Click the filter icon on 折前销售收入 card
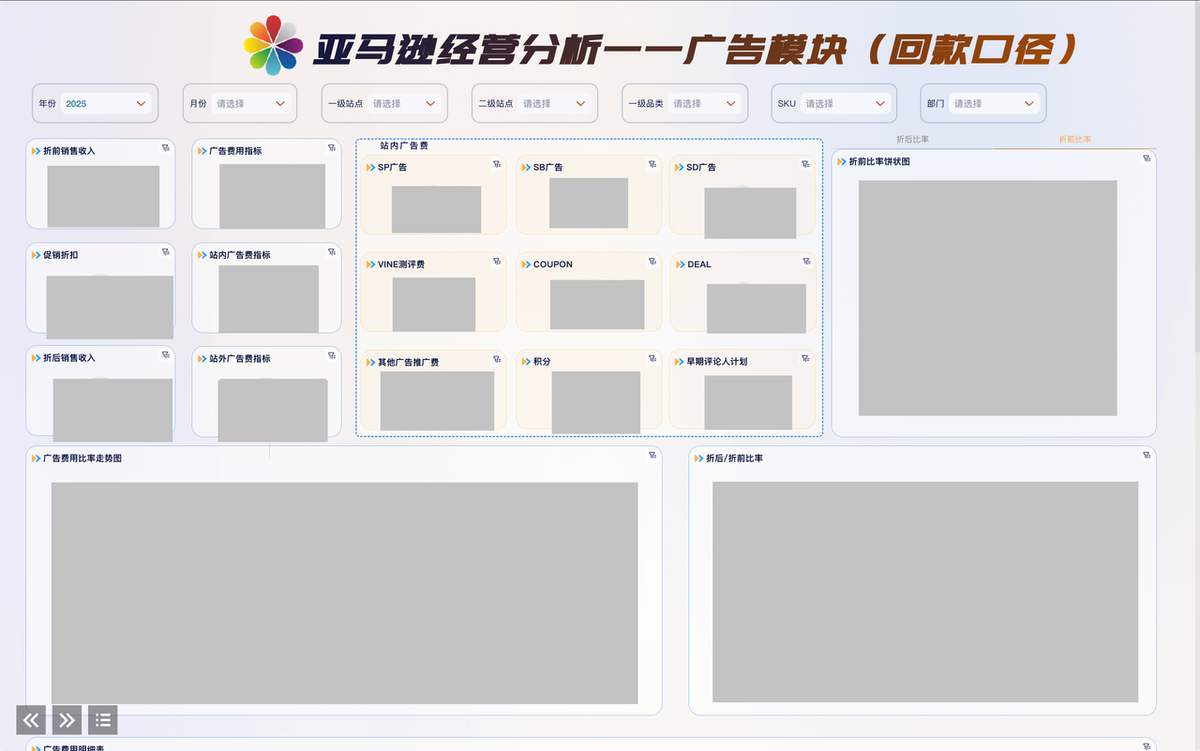The height and width of the screenshot is (751, 1200). coord(166,148)
